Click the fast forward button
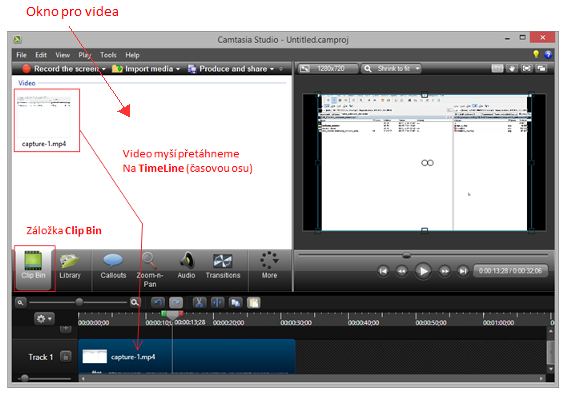The image size is (566, 396). coord(444,271)
